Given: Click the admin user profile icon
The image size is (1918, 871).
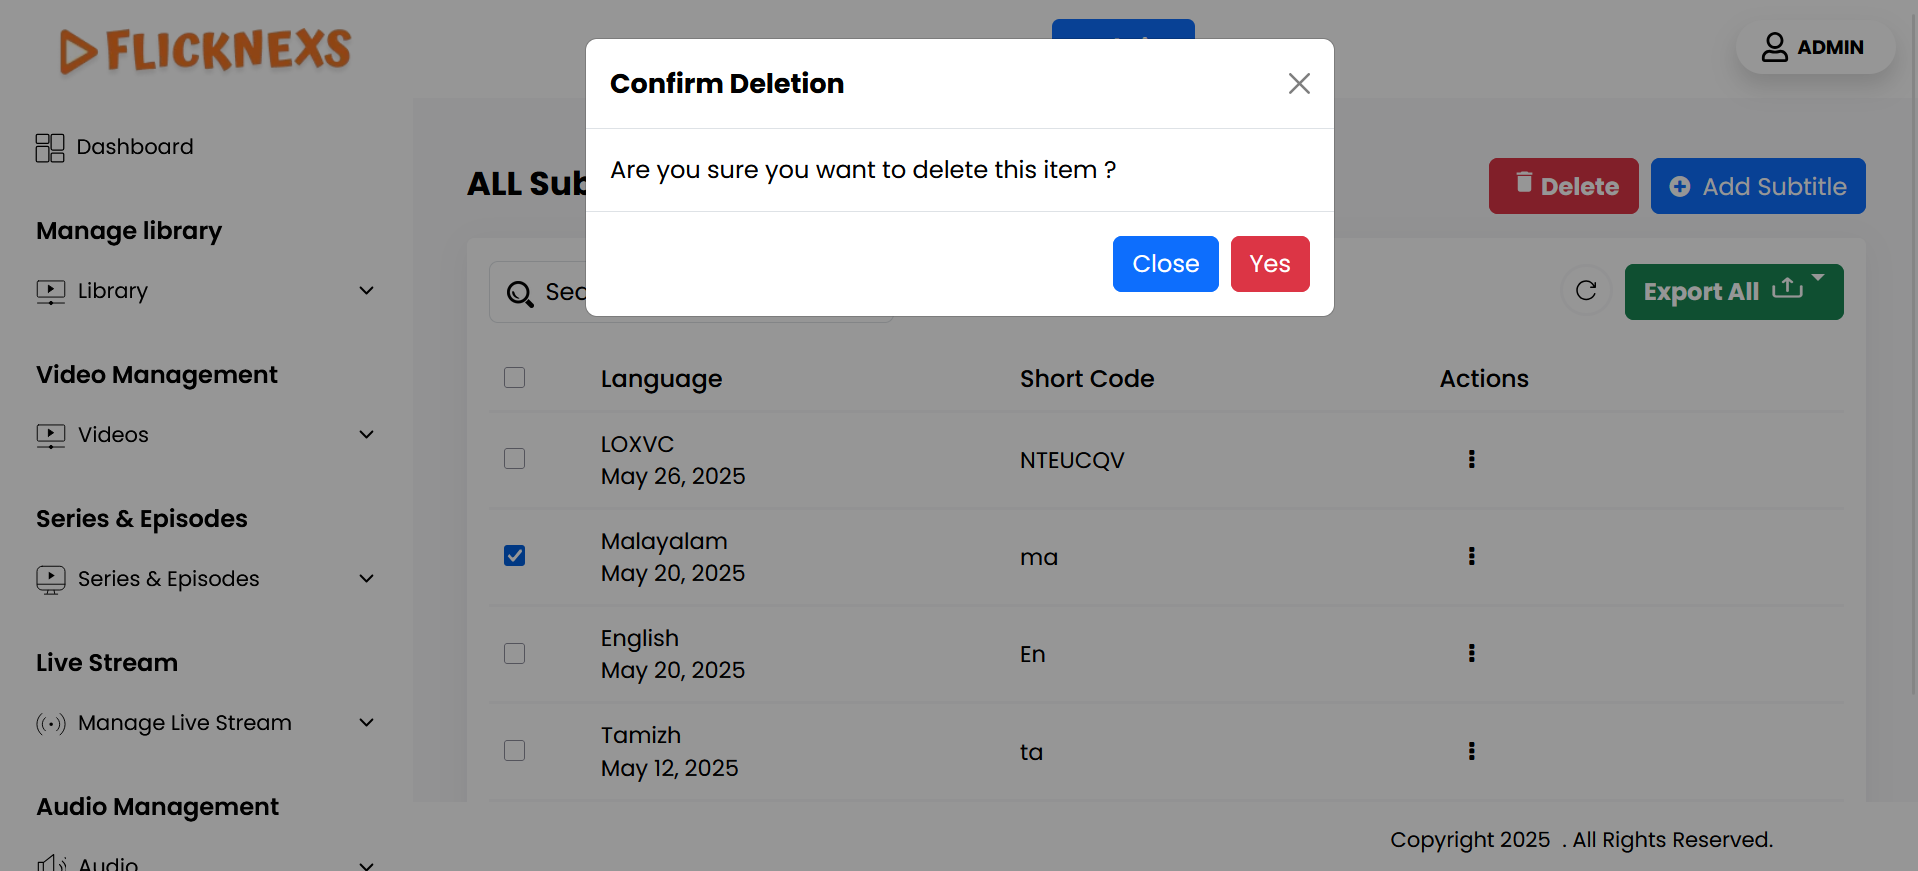Looking at the screenshot, I should tap(1774, 47).
